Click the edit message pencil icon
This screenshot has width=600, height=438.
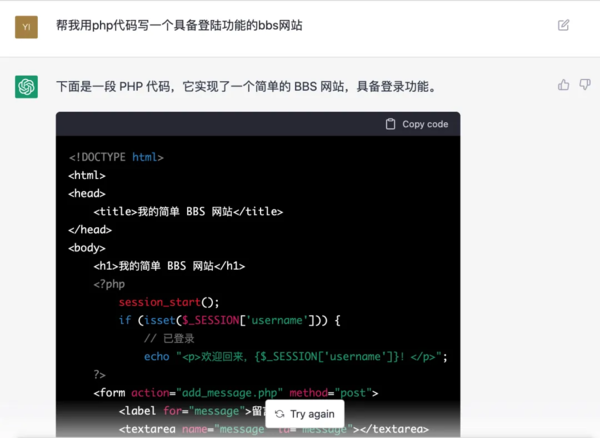[563, 25]
